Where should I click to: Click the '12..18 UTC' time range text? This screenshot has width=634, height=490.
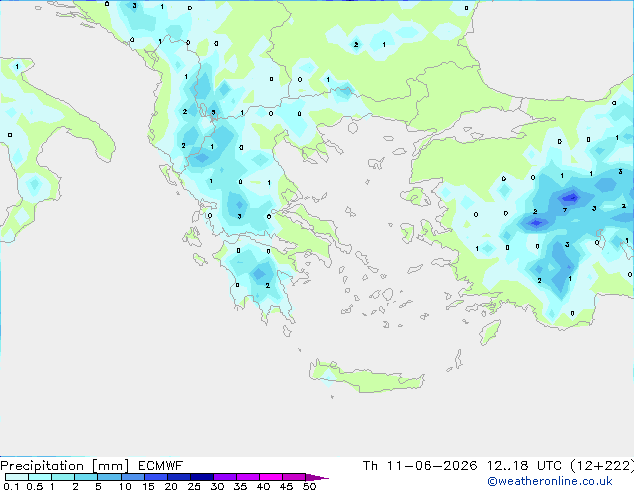coord(524,466)
